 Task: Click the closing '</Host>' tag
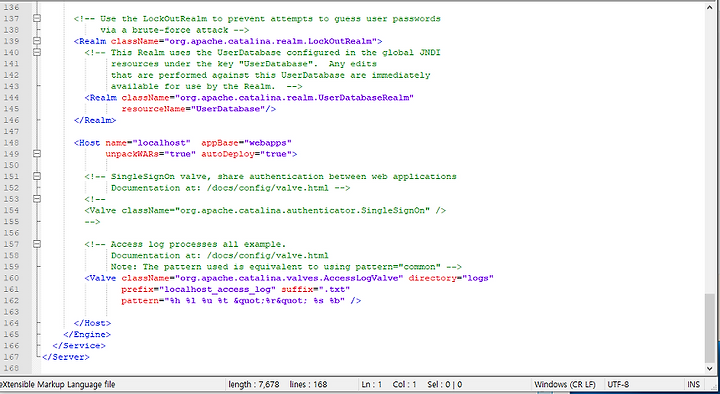tap(92, 323)
